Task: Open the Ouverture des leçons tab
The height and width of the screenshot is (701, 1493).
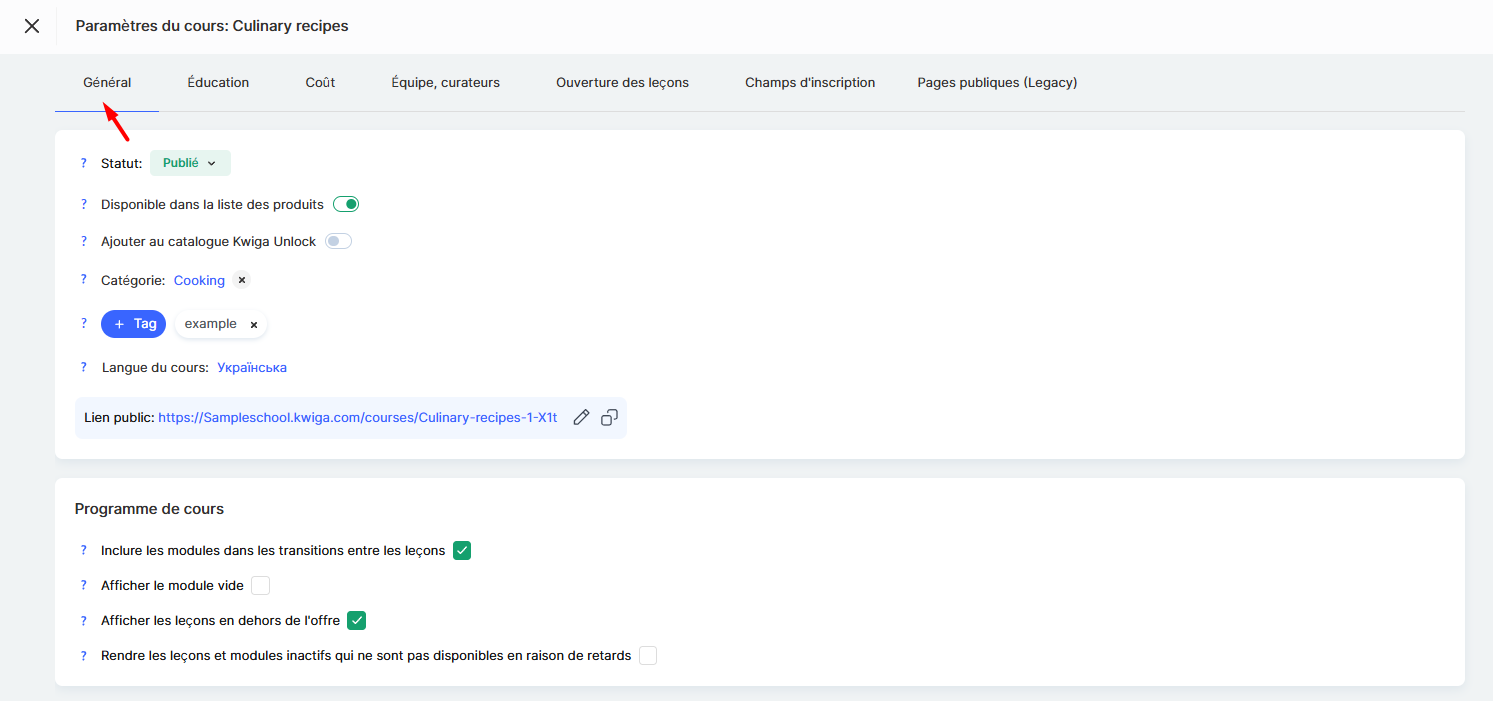Action: [x=622, y=83]
